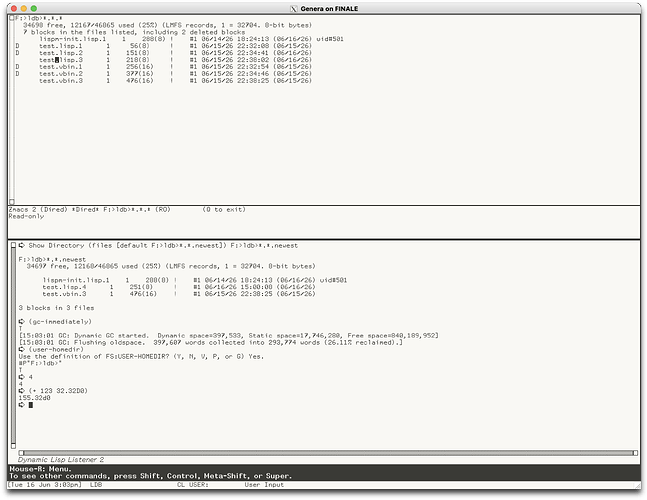Click the 'Flushing oldspace' message line
Image resolution: width=647 pixels, height=500 pixels.
[x=210, y=342]
